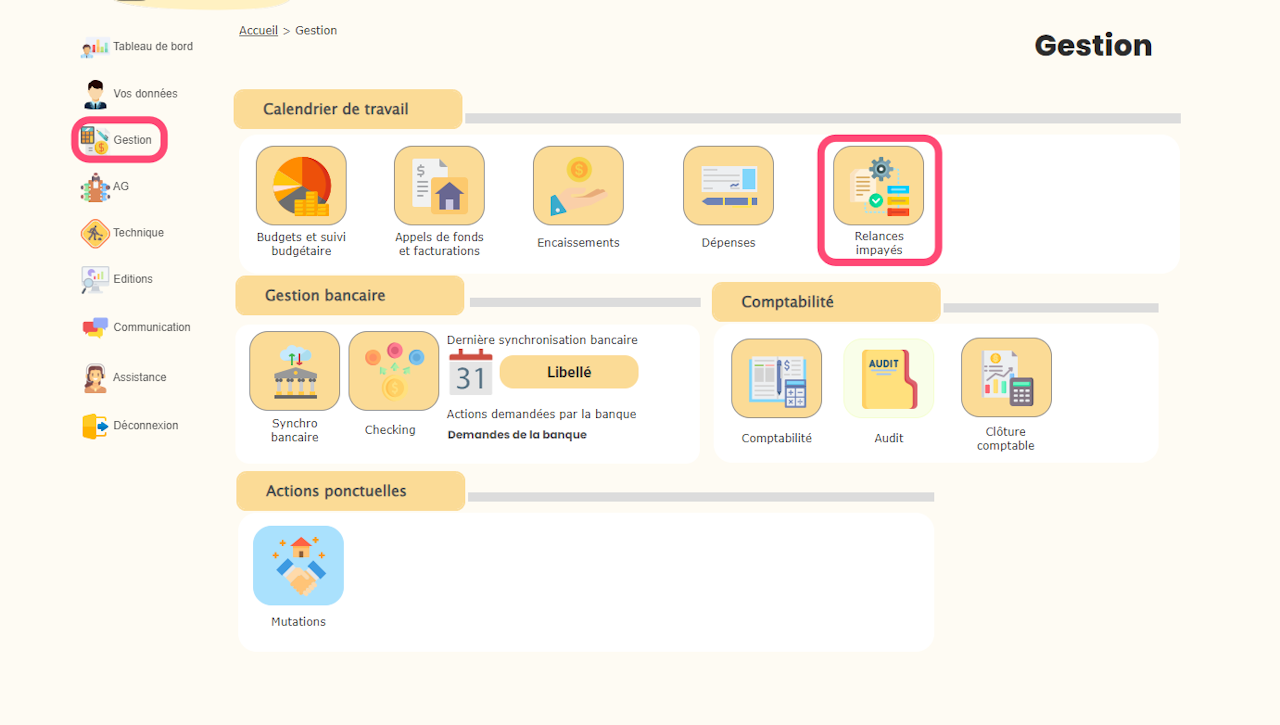Open Clôture comptable icon
1280x725 pixels.
(x=1006, y=378)
